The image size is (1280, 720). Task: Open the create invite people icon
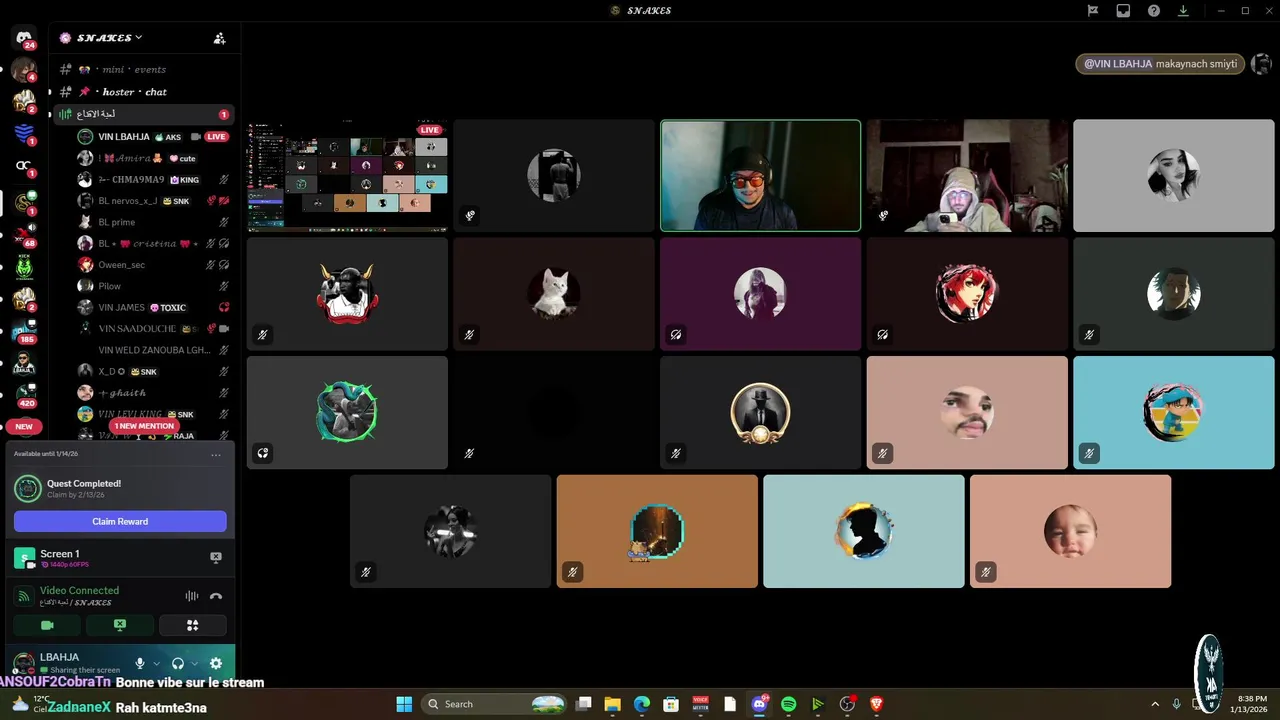click(x=219, y=38)
